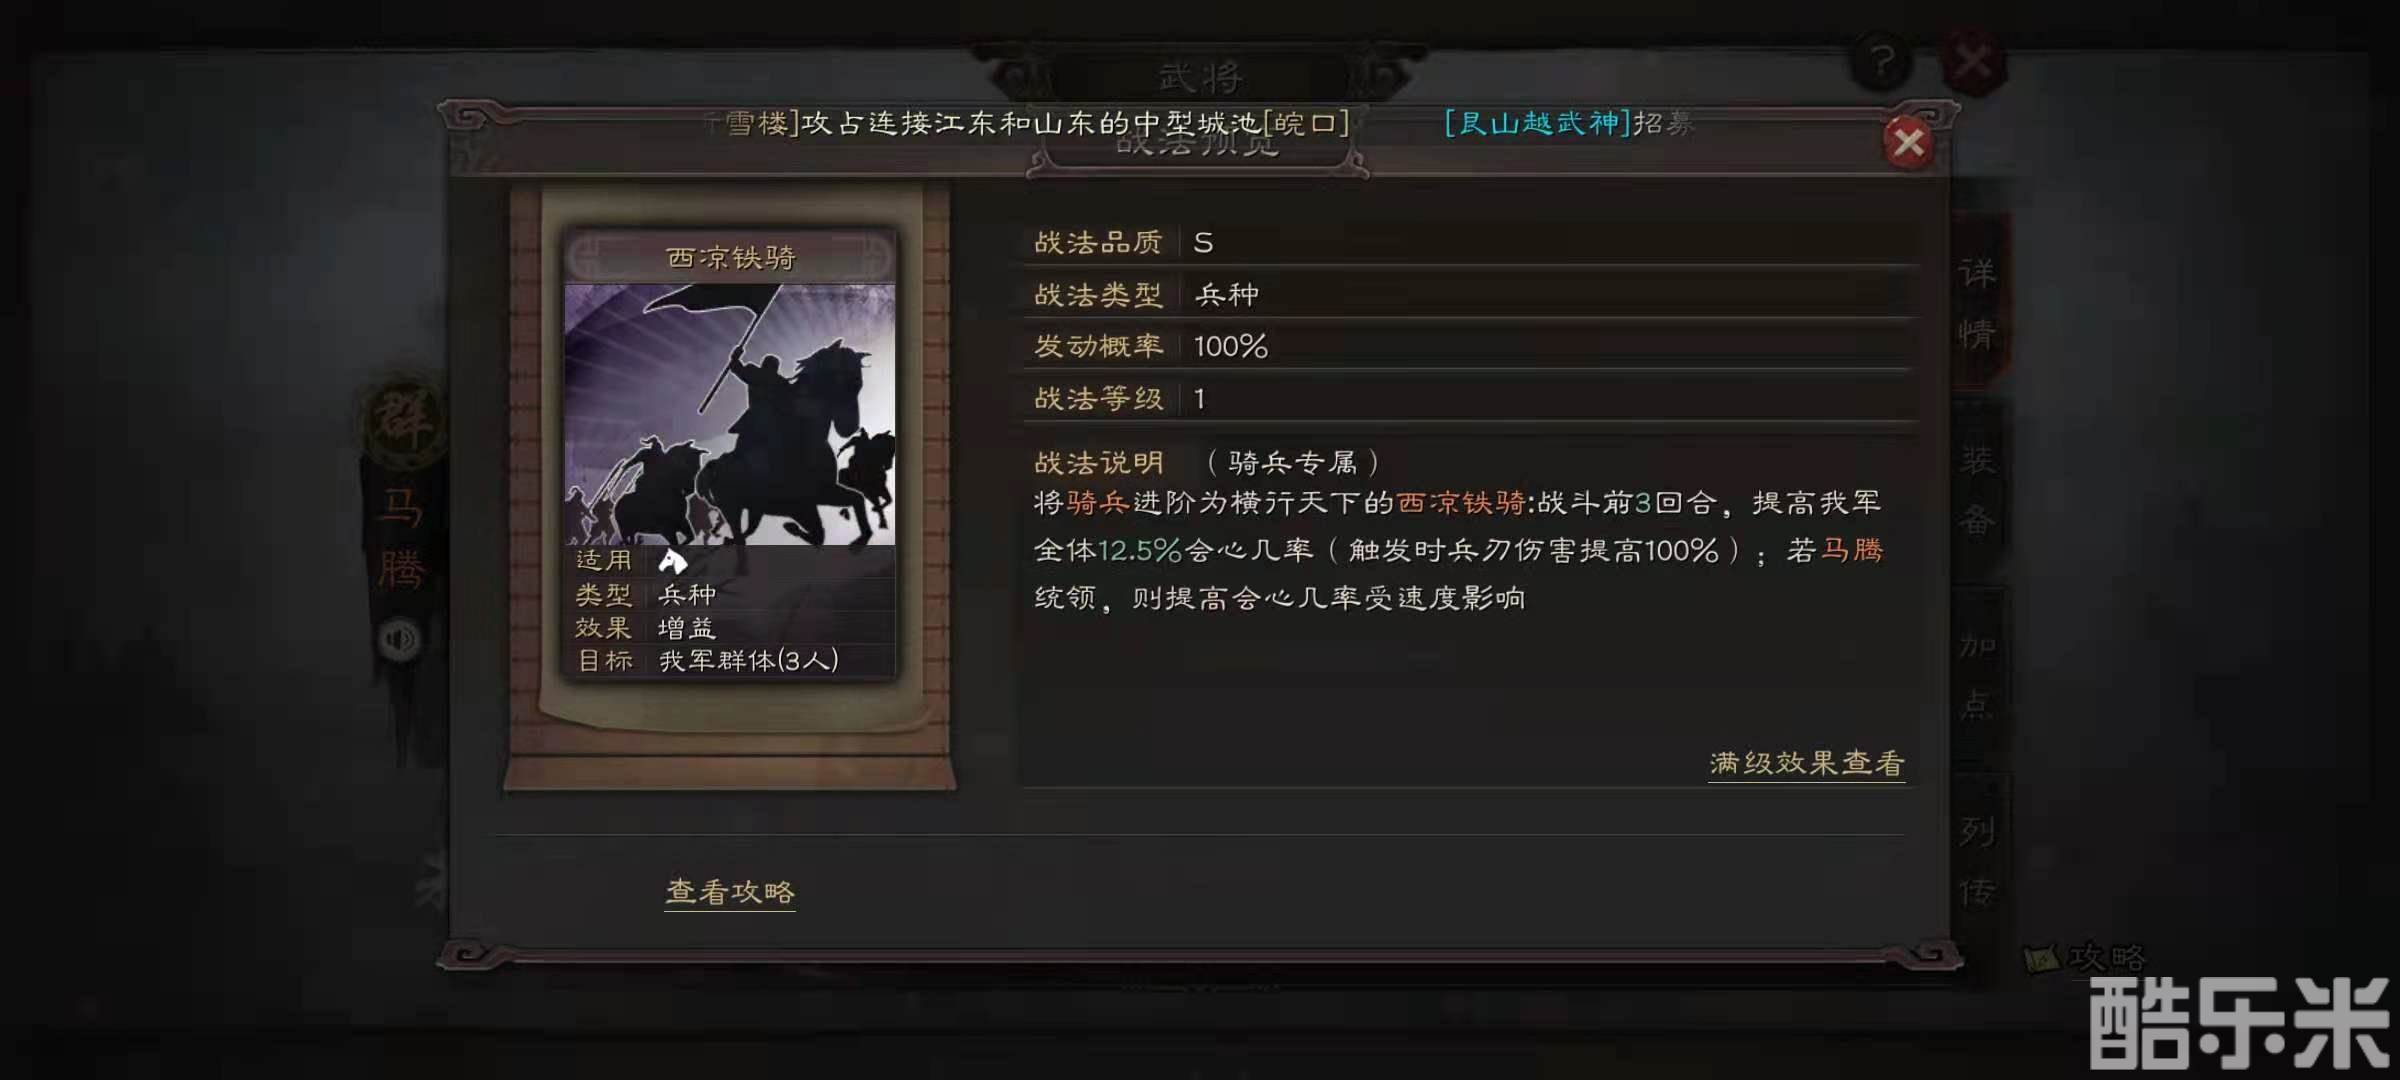Open the 满级效果查看 link

[x=1806, y=764]
